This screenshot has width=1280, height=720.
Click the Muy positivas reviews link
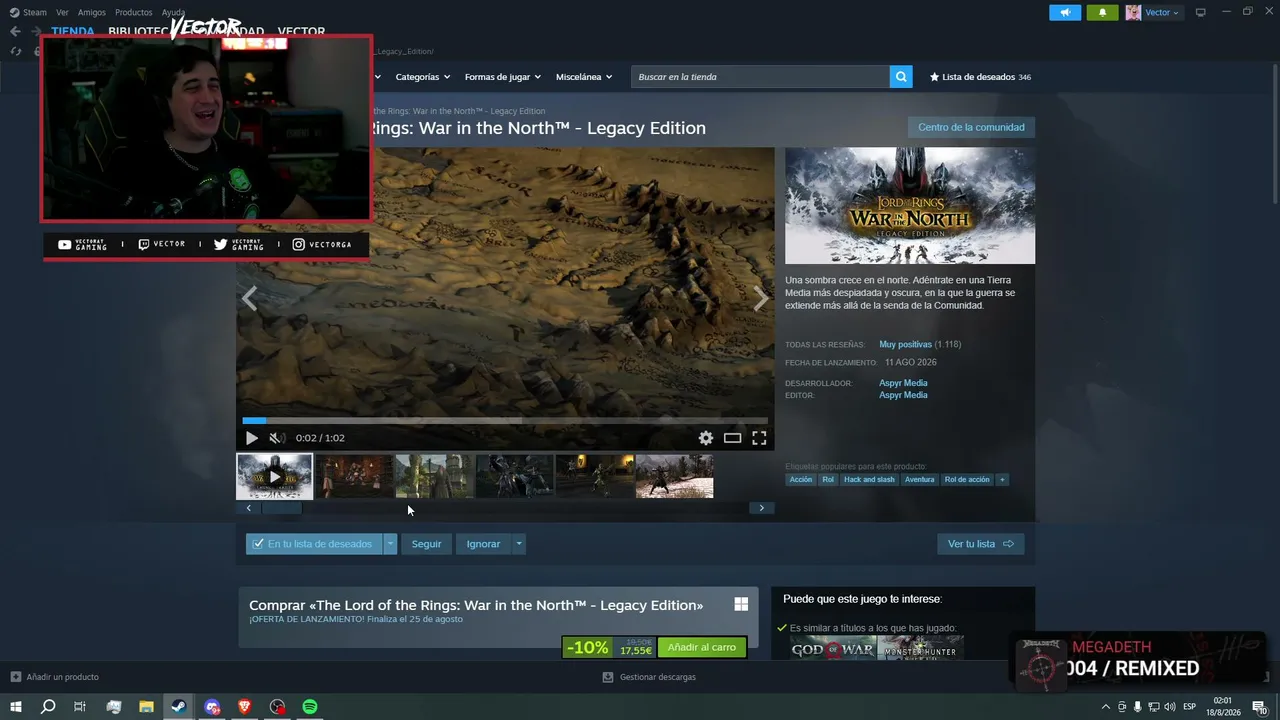click(x=905, y=345)
